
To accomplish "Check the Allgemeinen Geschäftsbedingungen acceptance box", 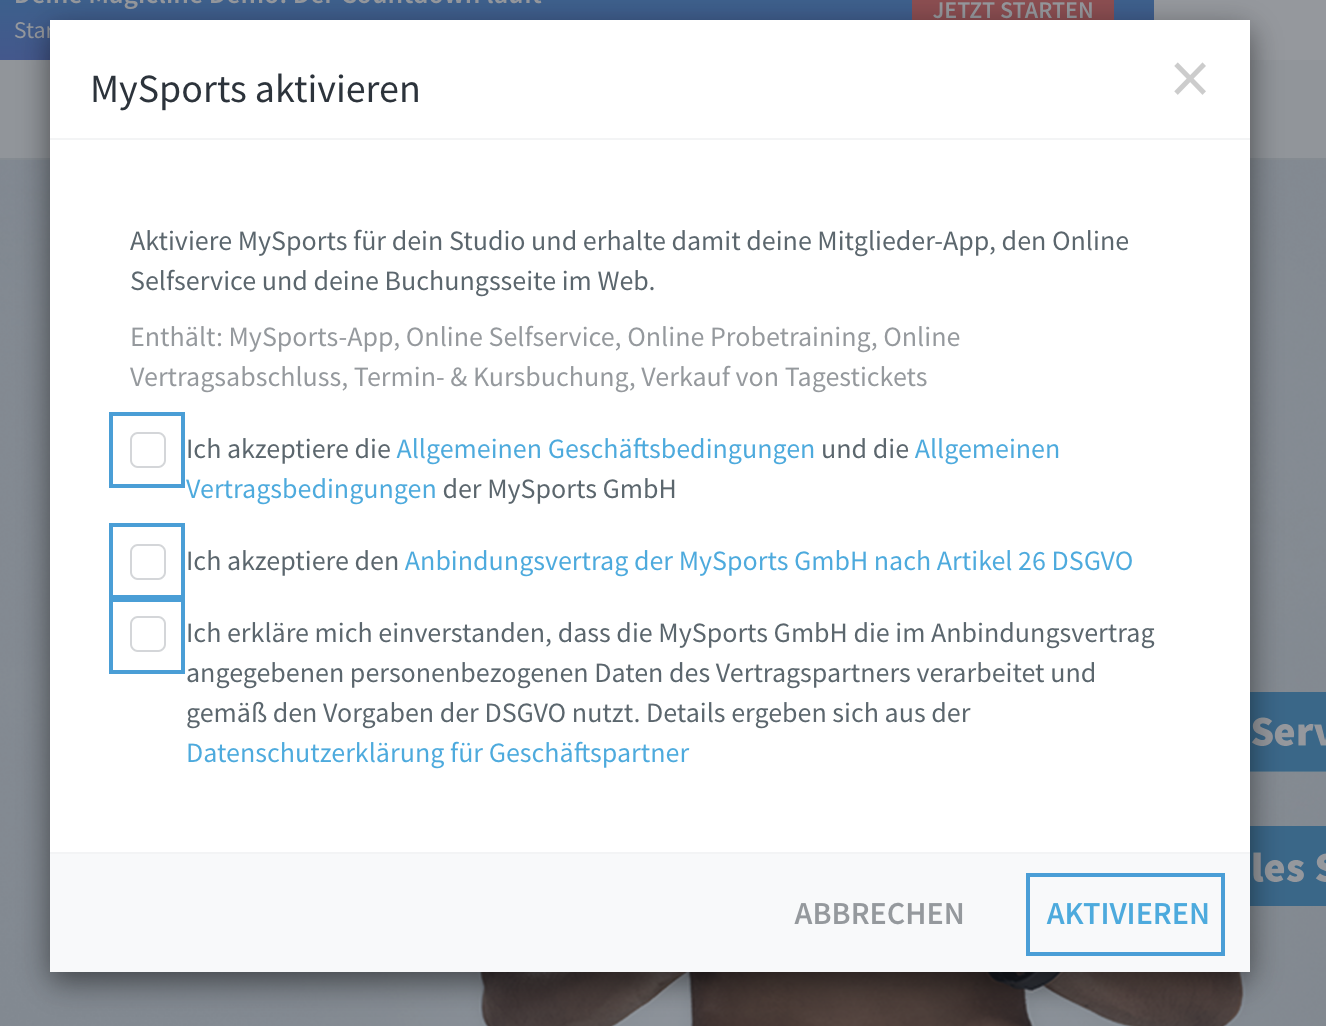I will (x=148, y=450).
